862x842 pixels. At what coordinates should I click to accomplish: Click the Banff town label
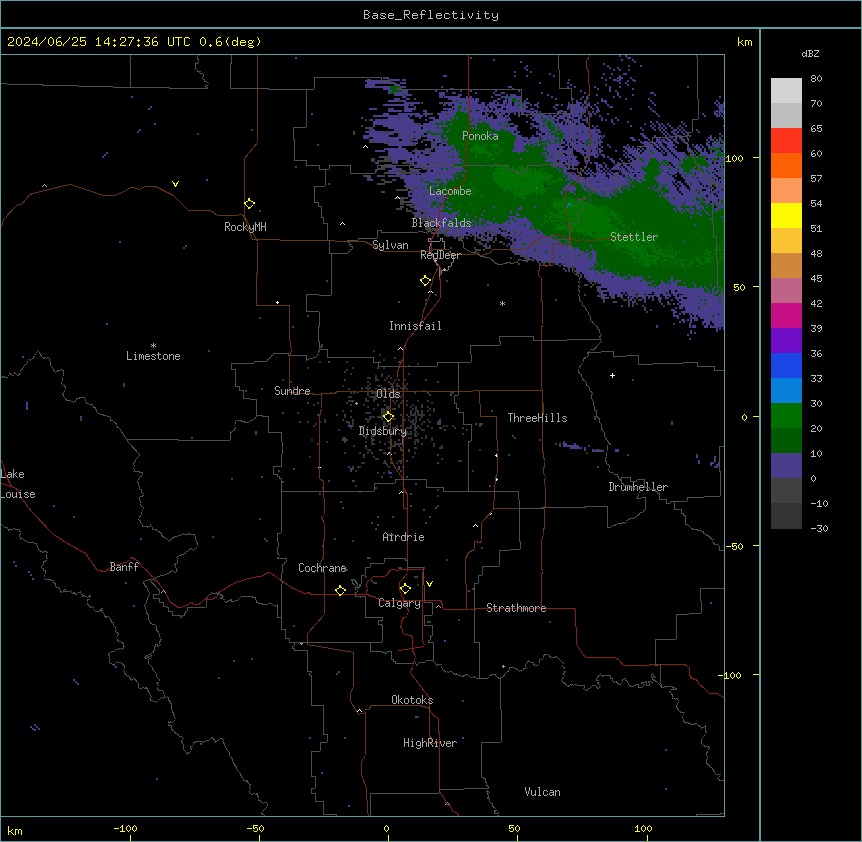click(124, 567)
